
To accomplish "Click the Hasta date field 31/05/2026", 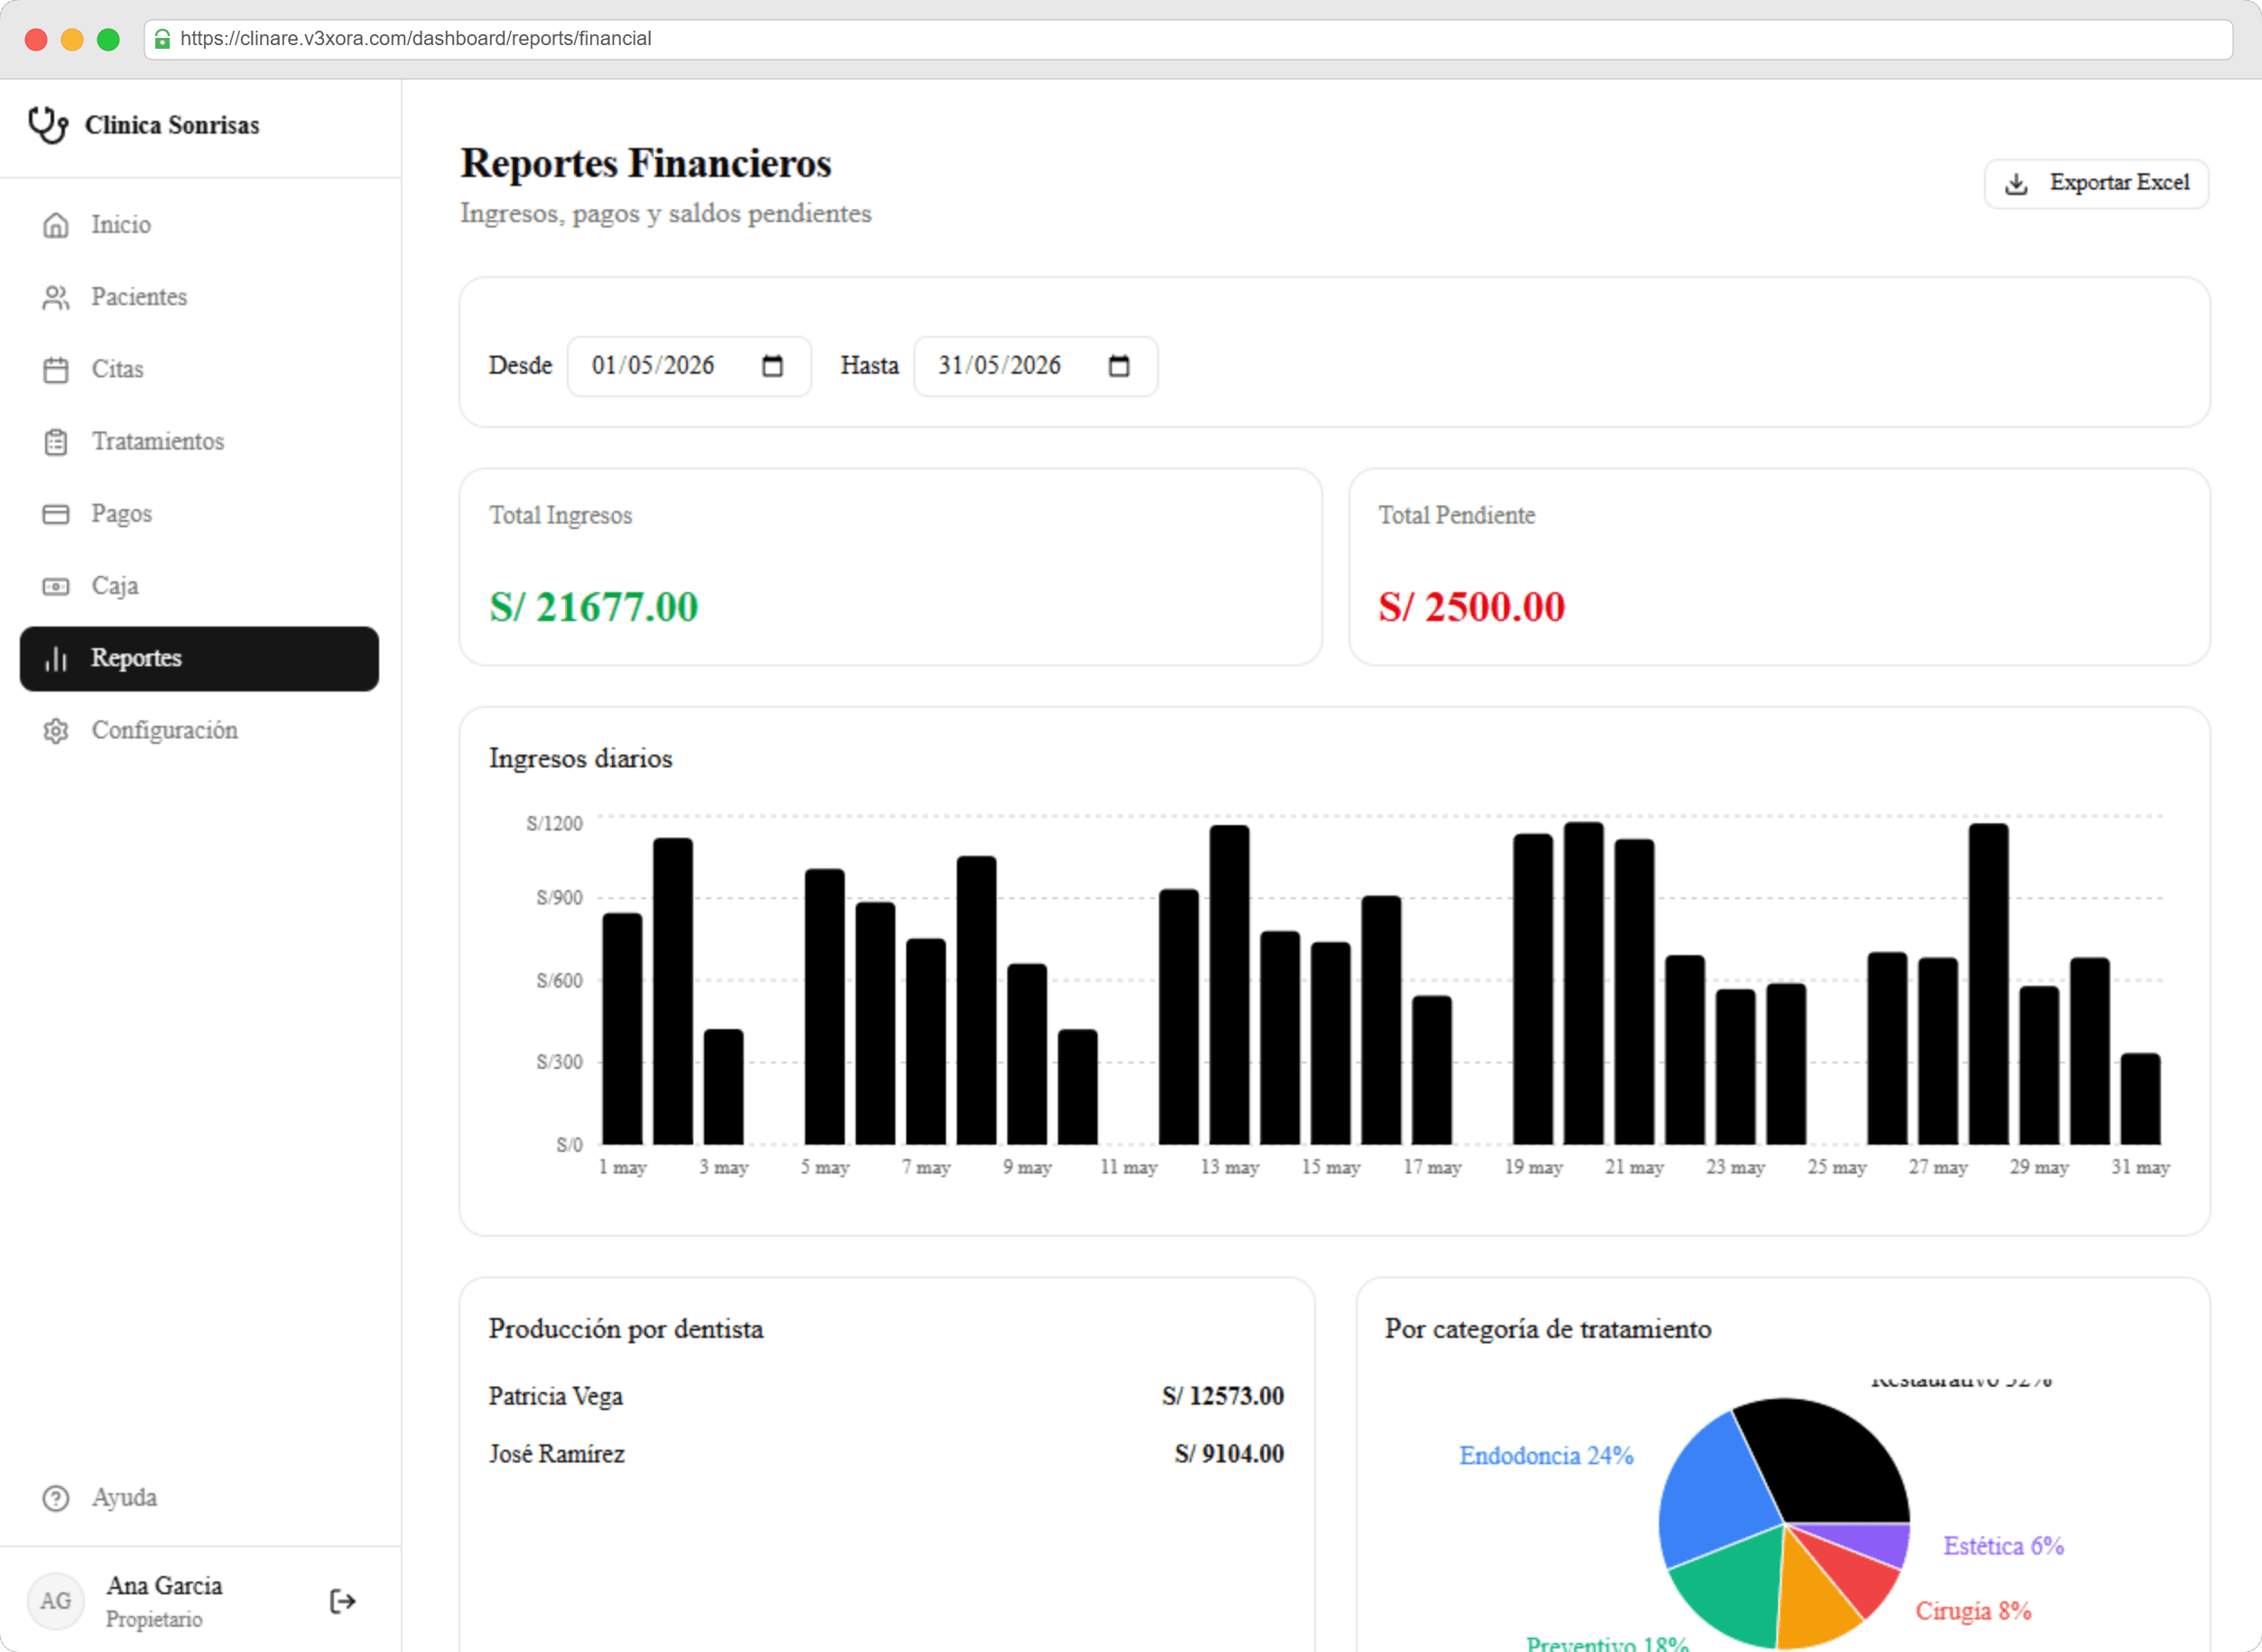I will click(1035, 366).
